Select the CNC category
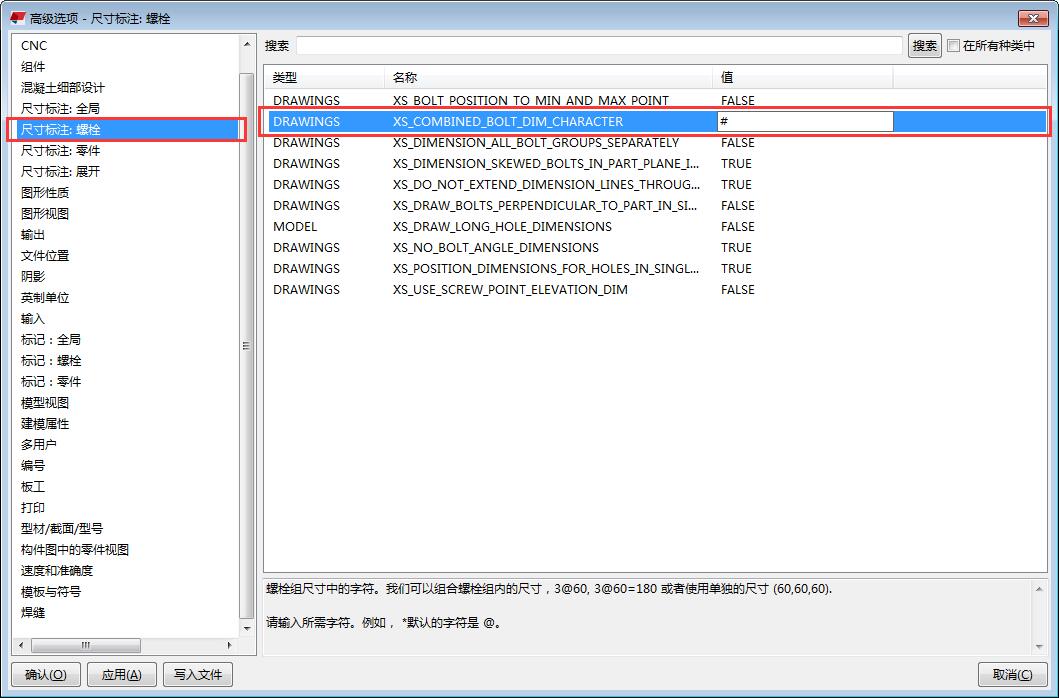This screenshot has width=1059, height=698. click(x=34, y=46)
